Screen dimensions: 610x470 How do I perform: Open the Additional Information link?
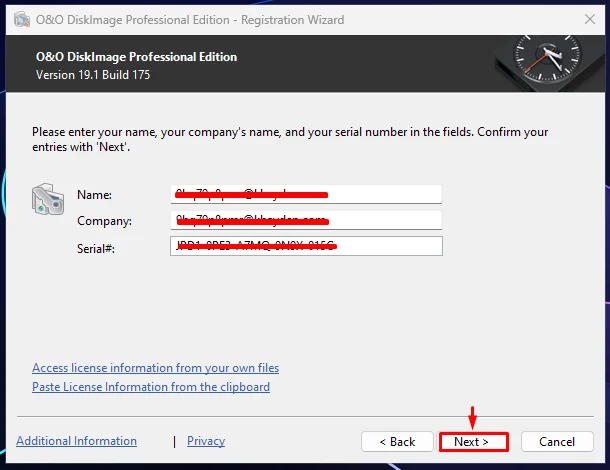point(77,441)
